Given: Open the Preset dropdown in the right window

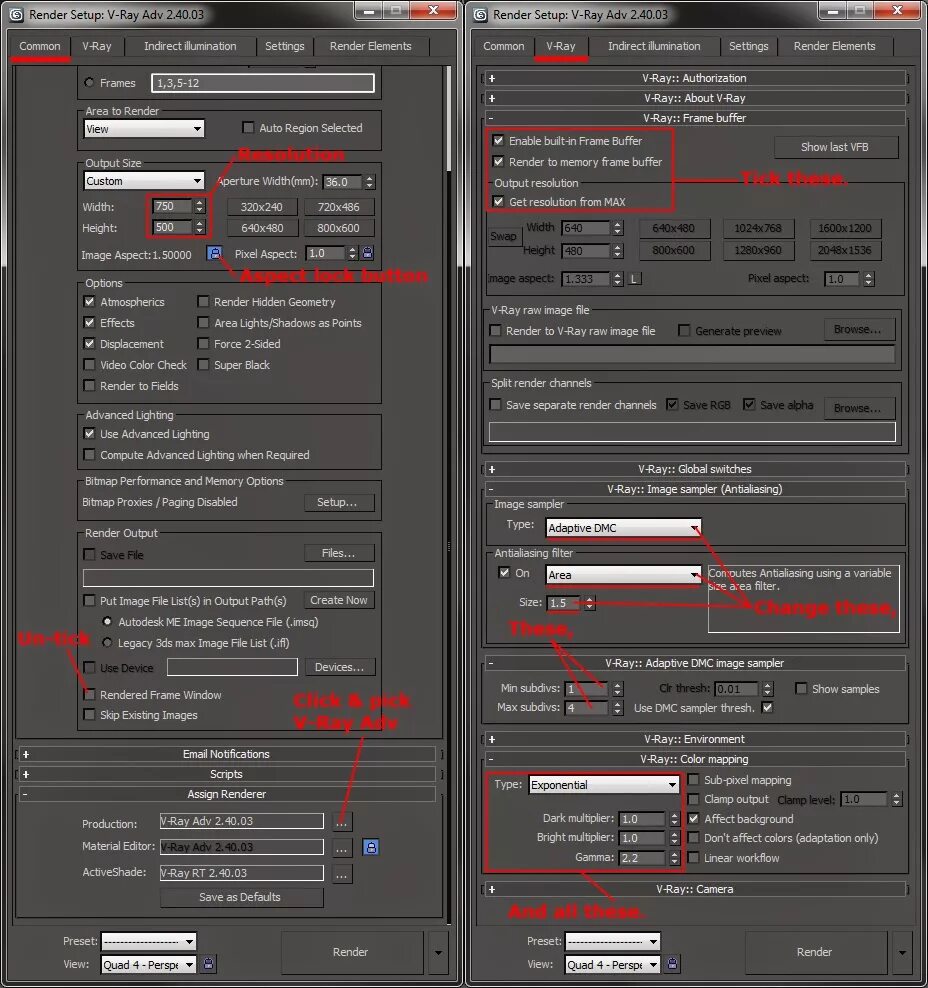Looking at the screenshot, I should 612,941.
